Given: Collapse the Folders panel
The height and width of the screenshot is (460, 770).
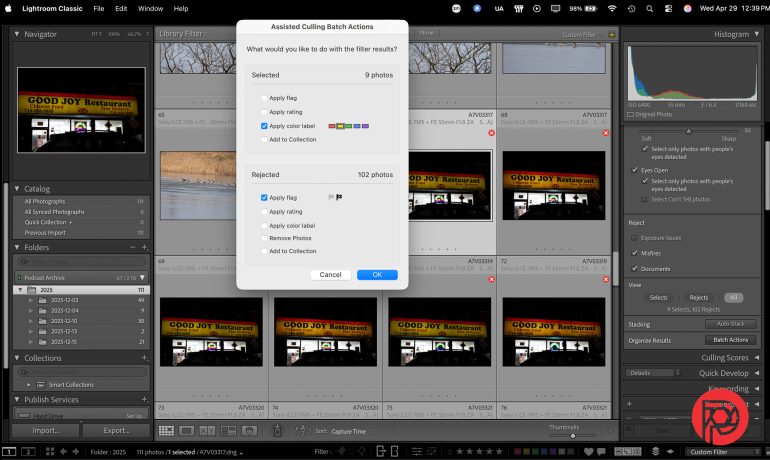Looking at the screenshot, I should tap(17, 247).
